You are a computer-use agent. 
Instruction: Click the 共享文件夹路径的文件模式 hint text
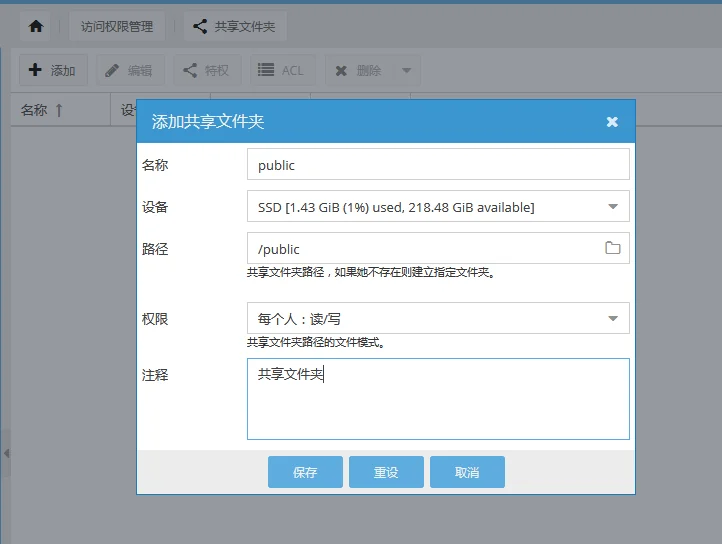pyautogui.click(x=315, y=342)
